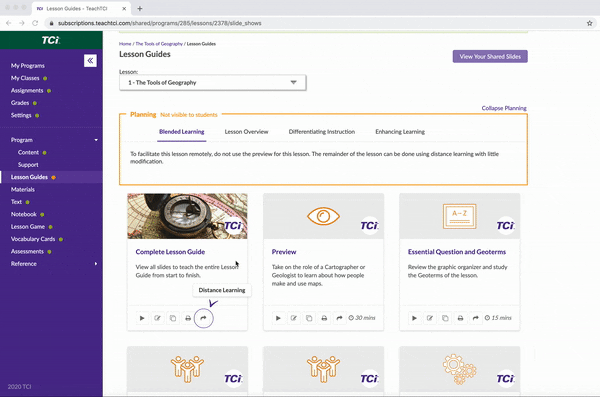Click the browser address bar URL
The image size is (600, 397).
160,23
